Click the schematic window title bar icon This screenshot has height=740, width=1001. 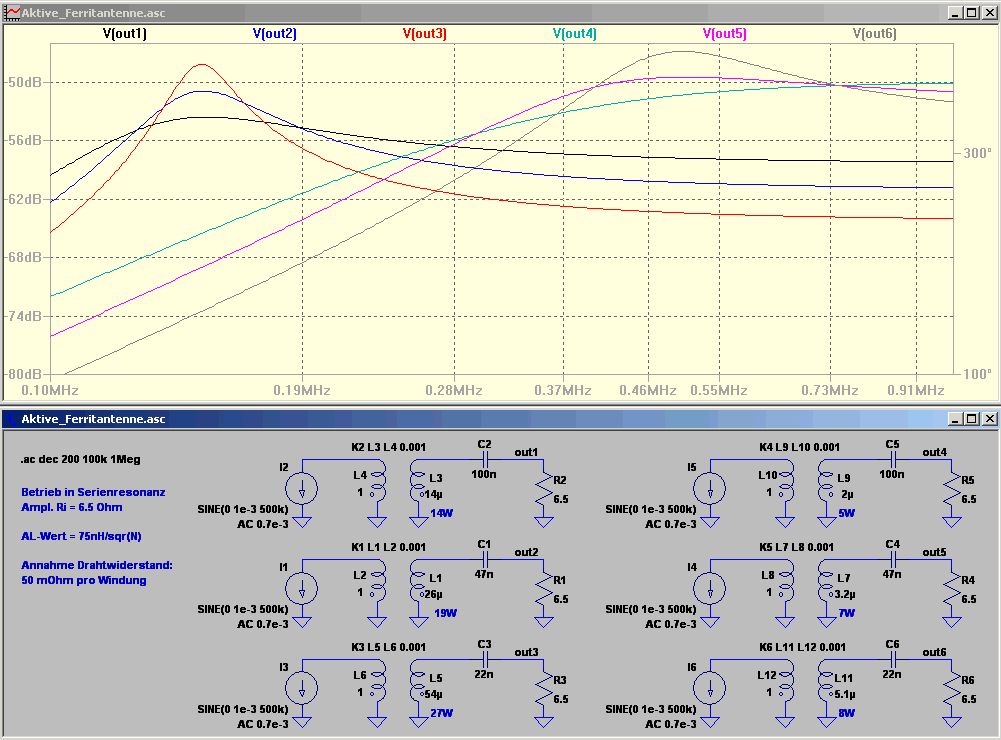point(12,419)
